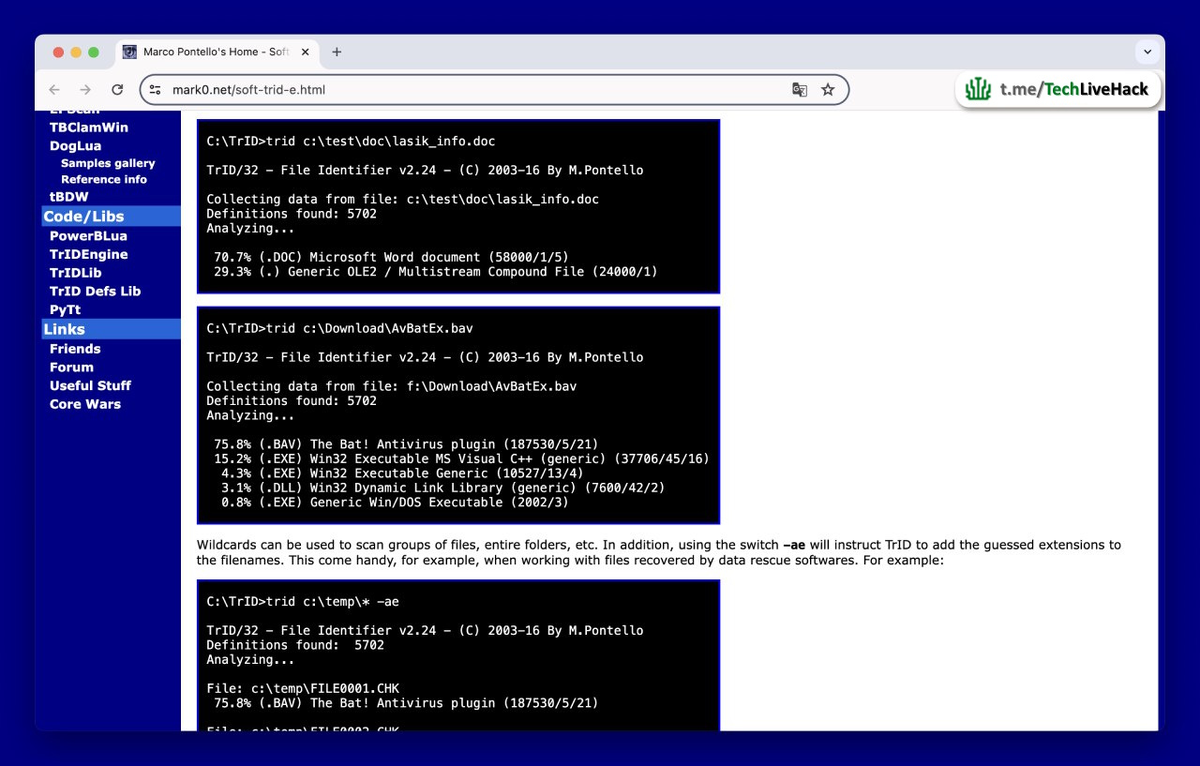
Task: Click 'Collecting data from file: c:\test\doc\lasik_info.doc'
Action: [403, 199]
